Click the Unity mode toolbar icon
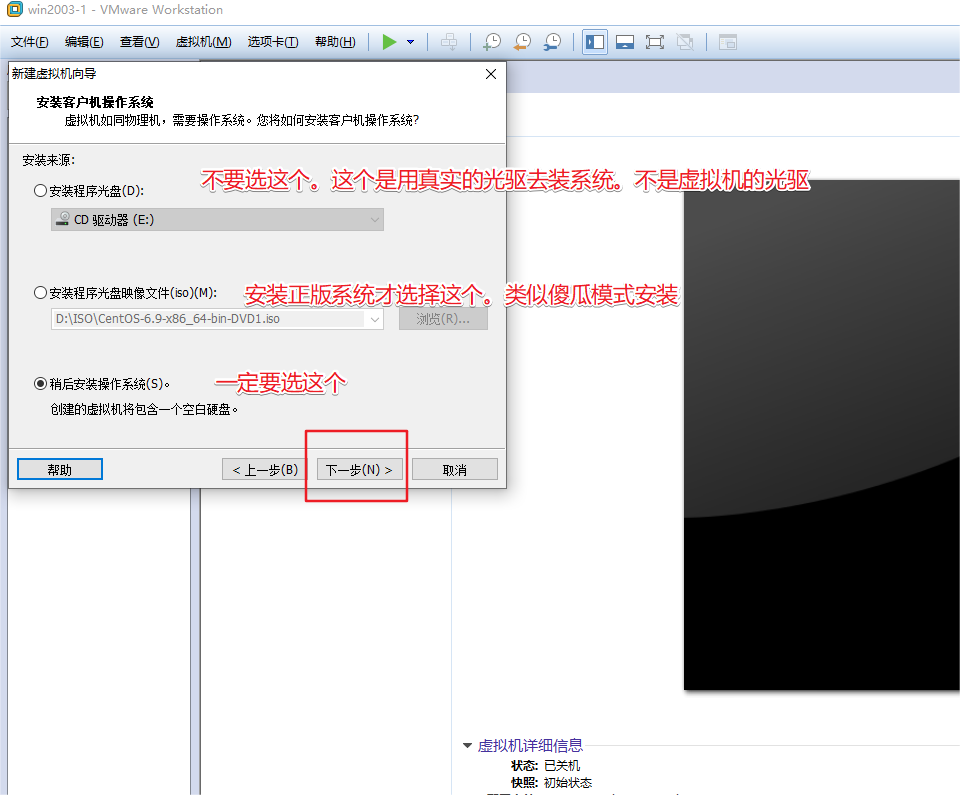 684,42
